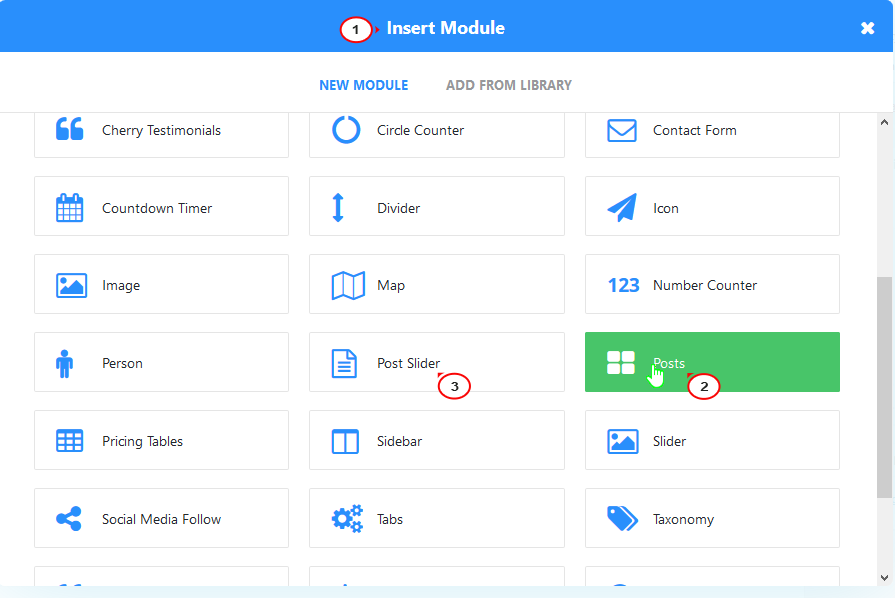Close the Insert Module dialog

point(868,28)
